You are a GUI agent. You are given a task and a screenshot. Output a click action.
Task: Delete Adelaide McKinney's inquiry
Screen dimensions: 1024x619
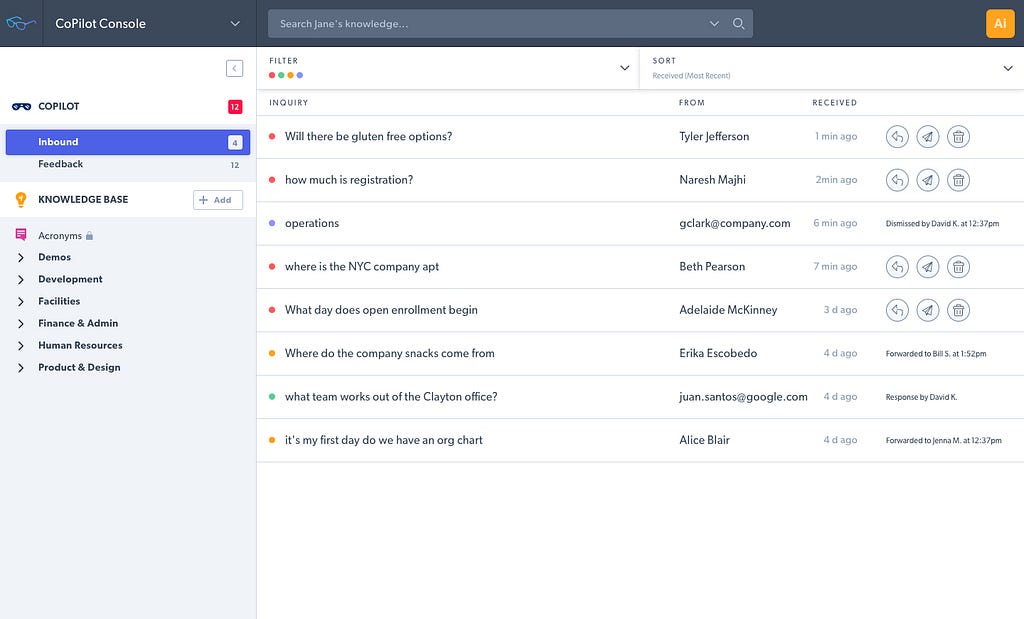(x=959, y=310)
